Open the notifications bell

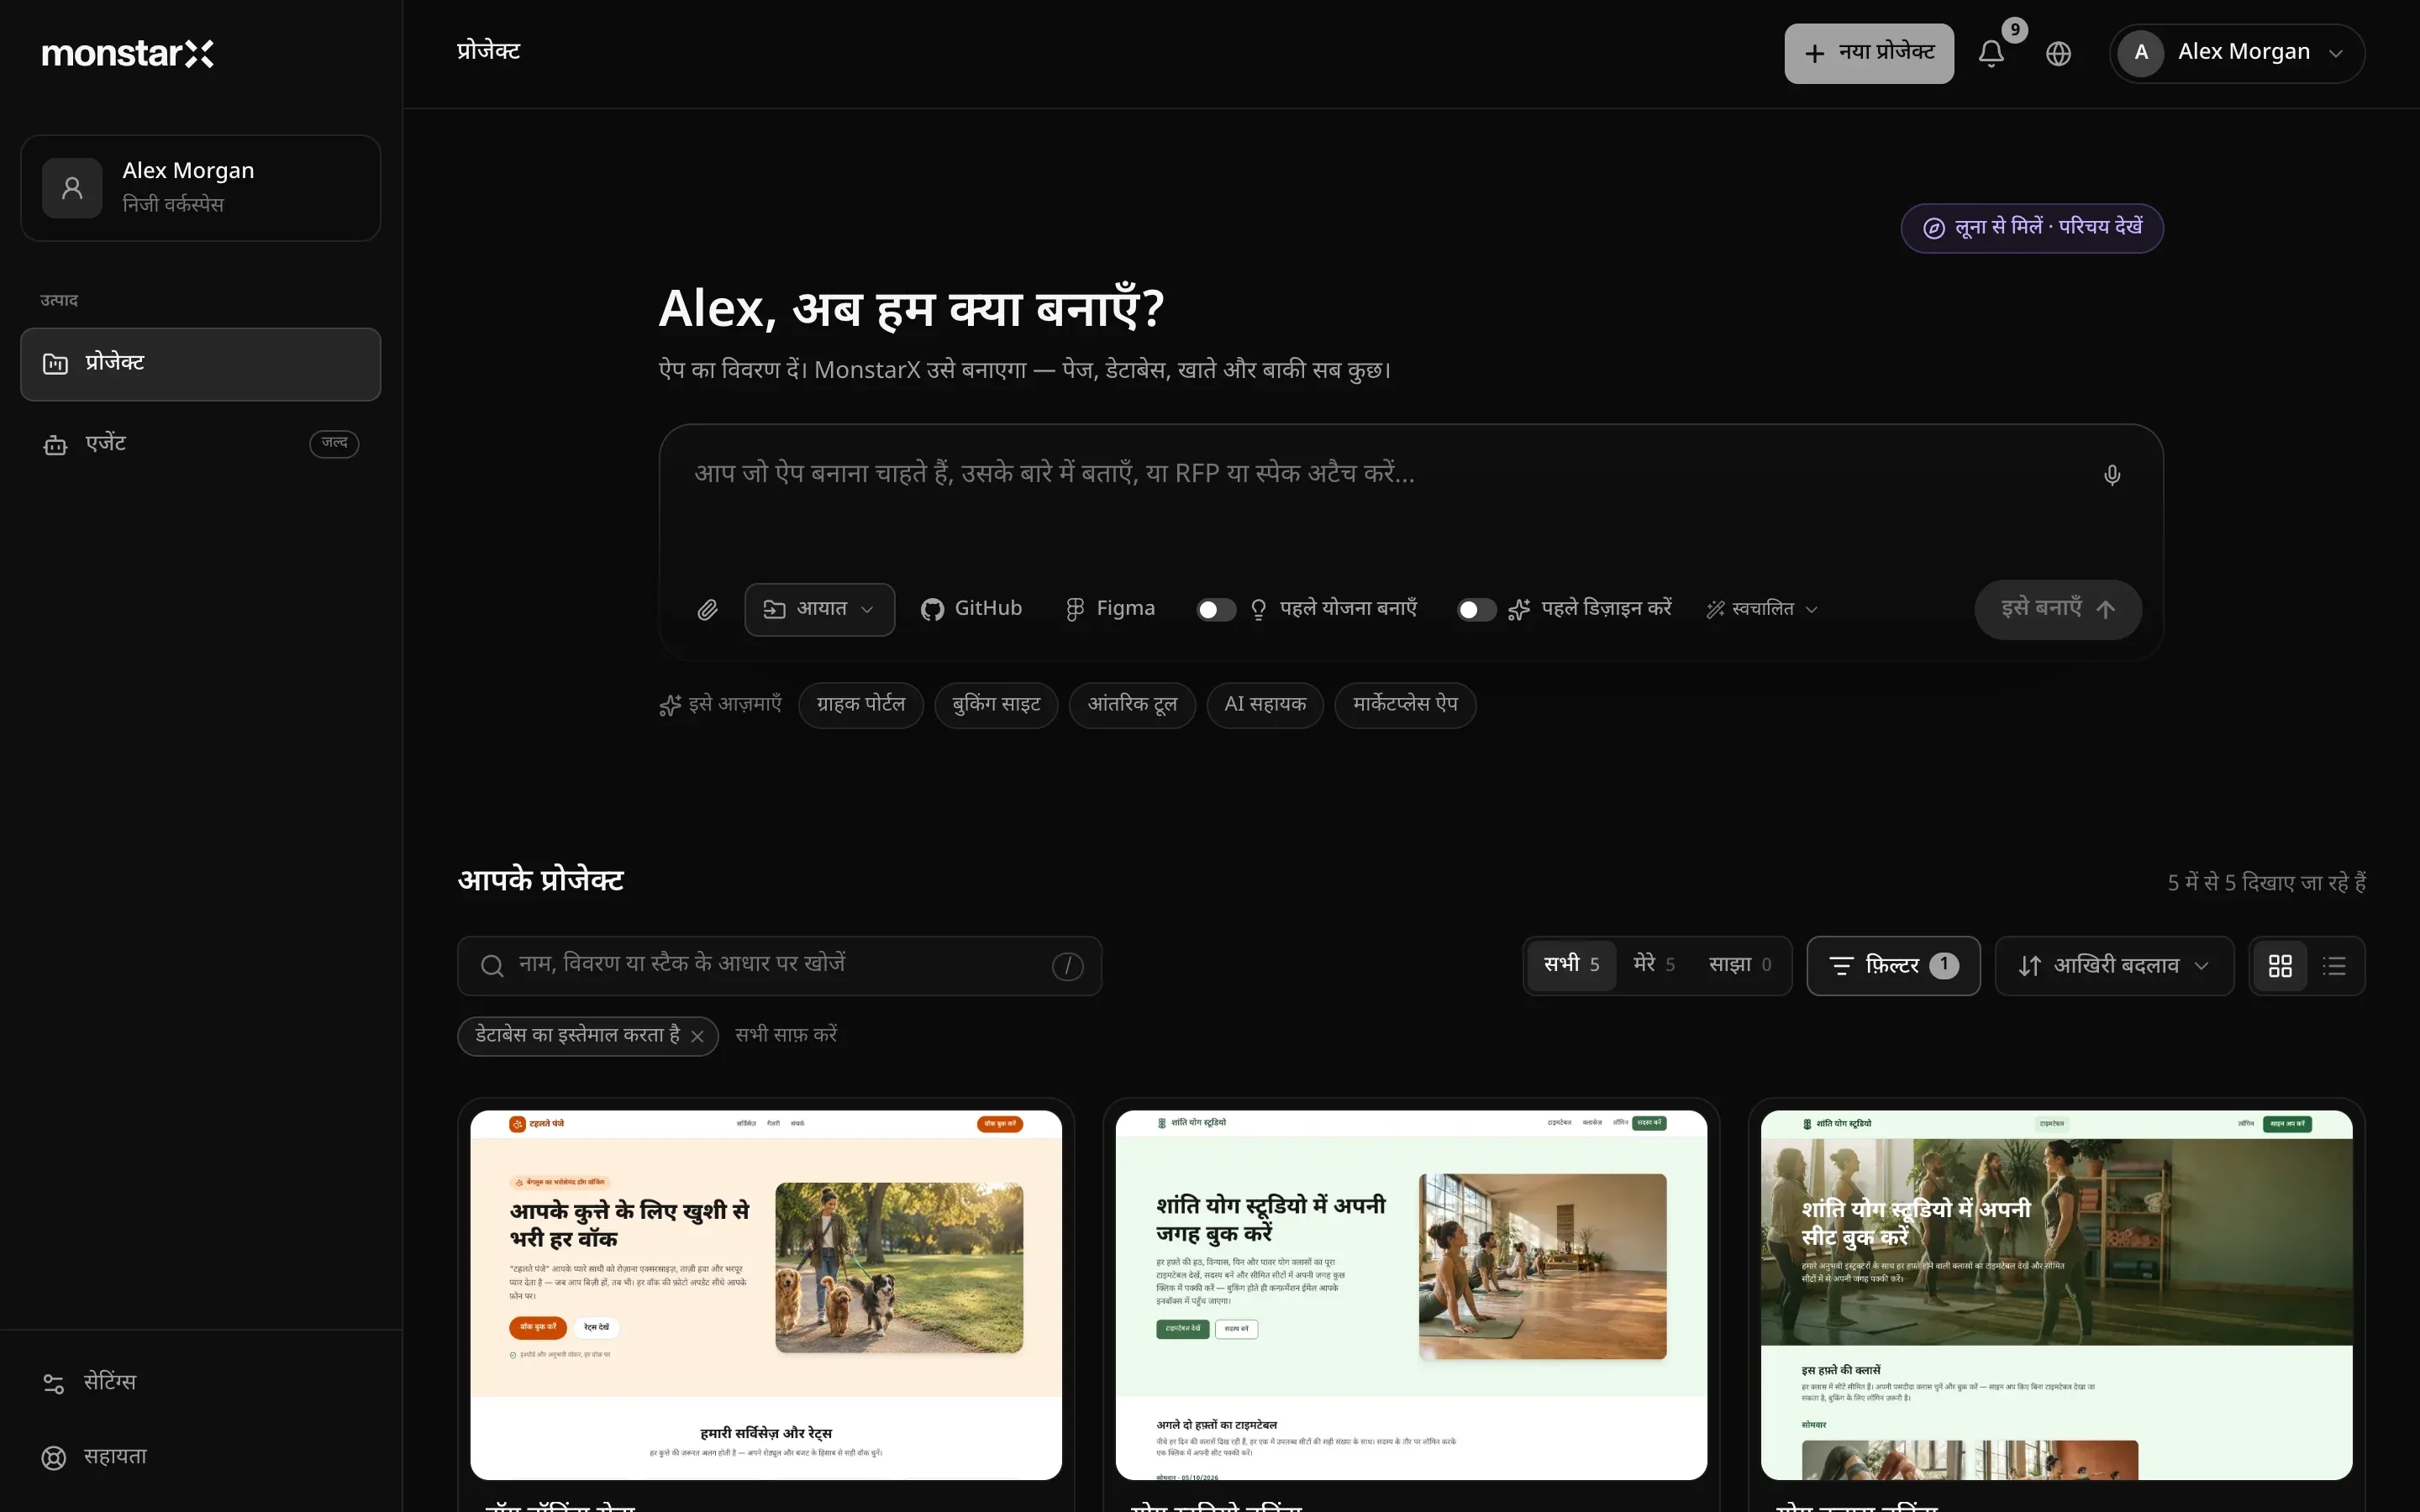pyautogui.click(x=1991, y=54)
